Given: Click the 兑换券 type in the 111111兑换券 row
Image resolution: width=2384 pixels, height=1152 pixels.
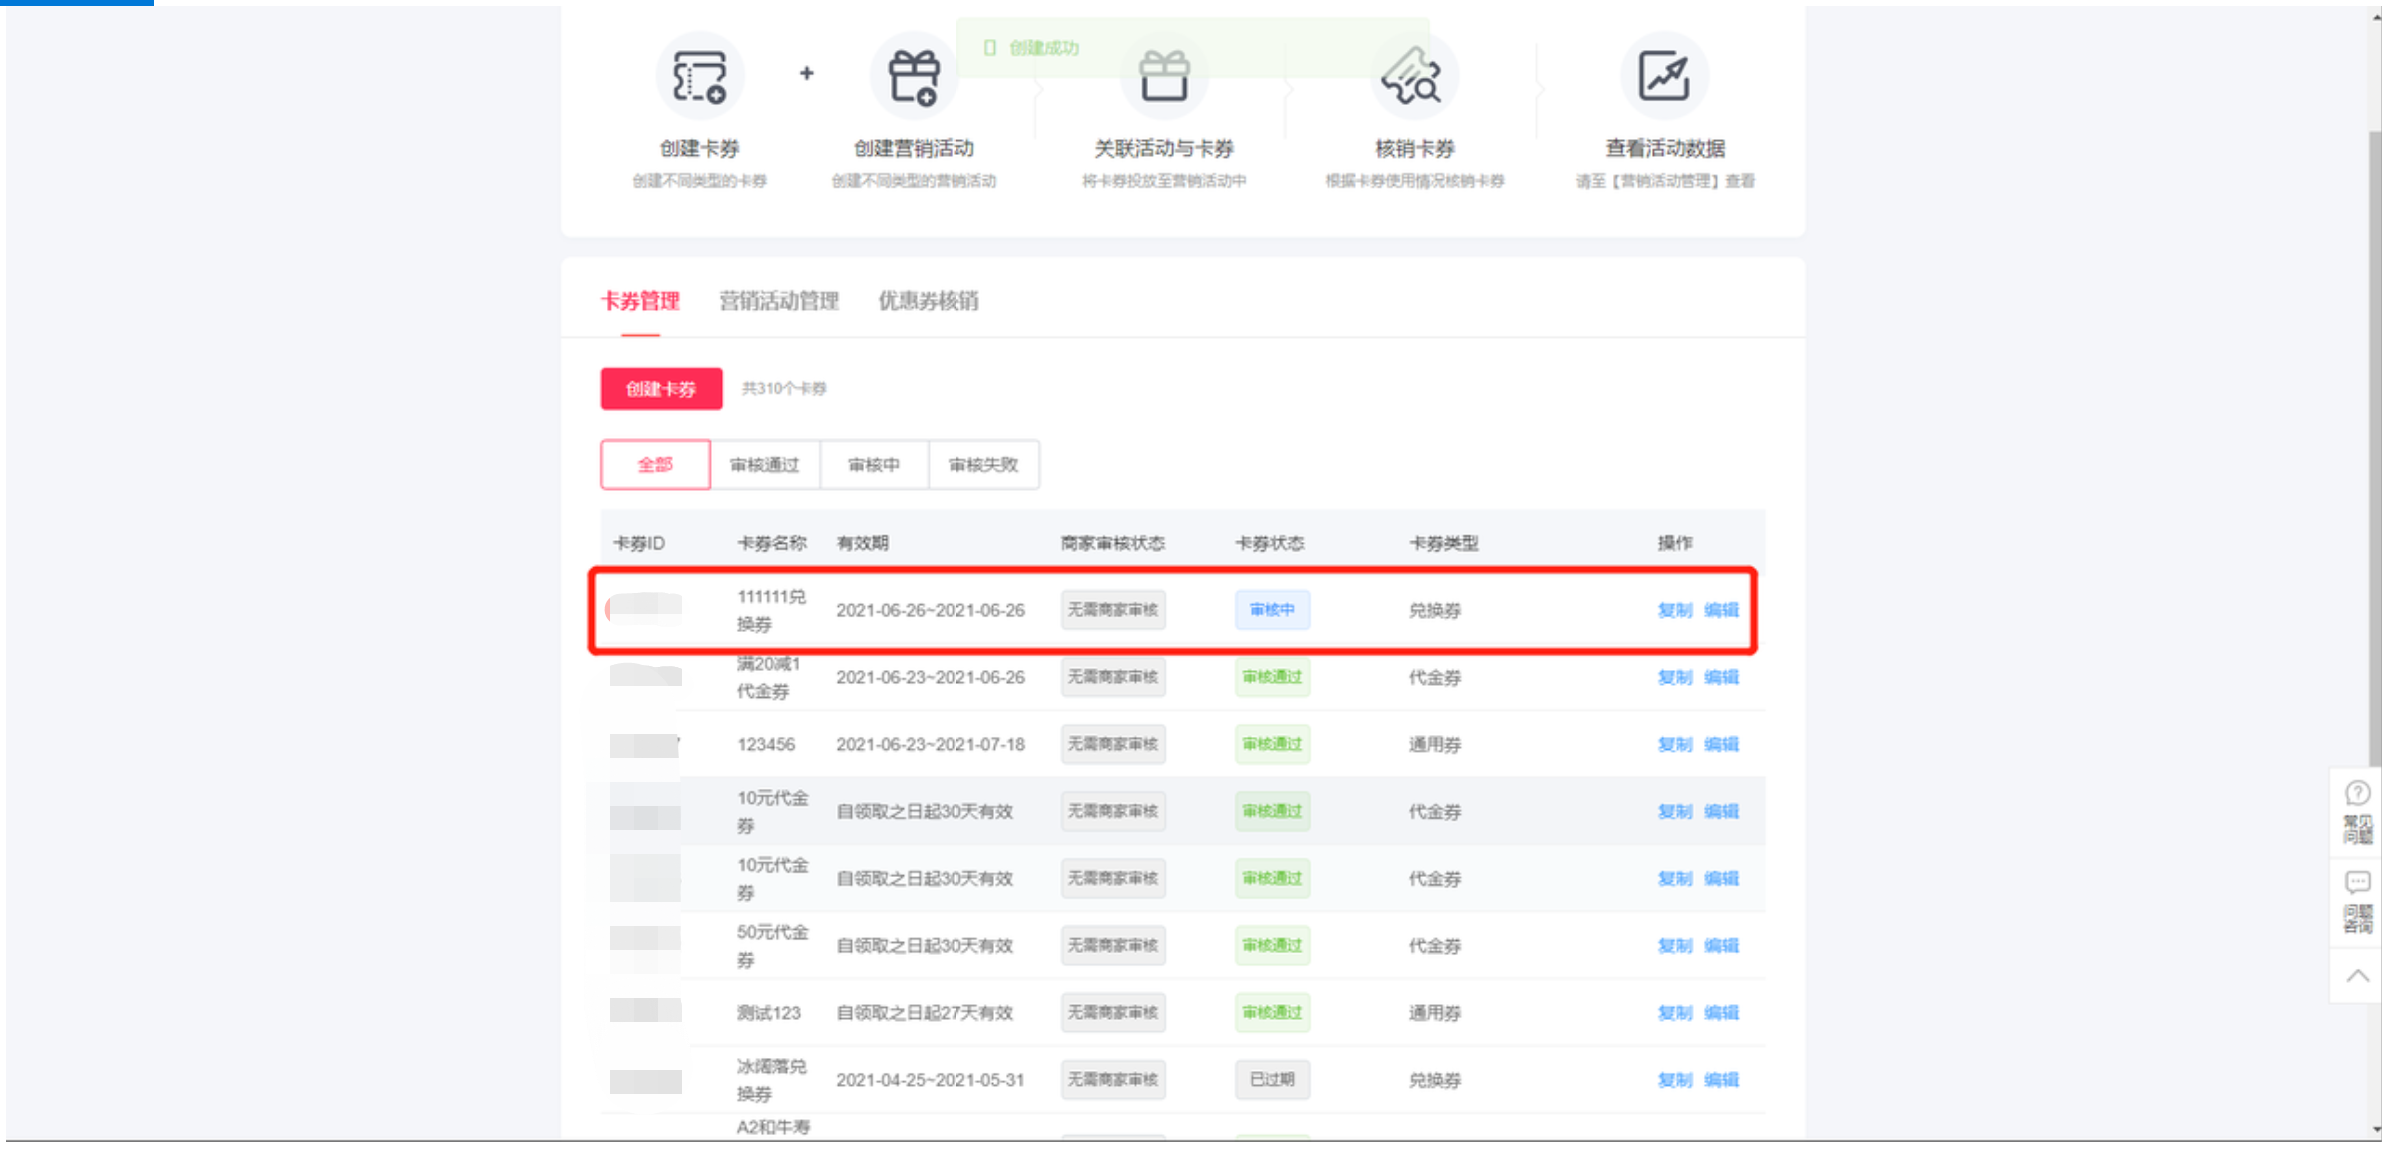Looking at the screenshot, I should pos(1434,610).
